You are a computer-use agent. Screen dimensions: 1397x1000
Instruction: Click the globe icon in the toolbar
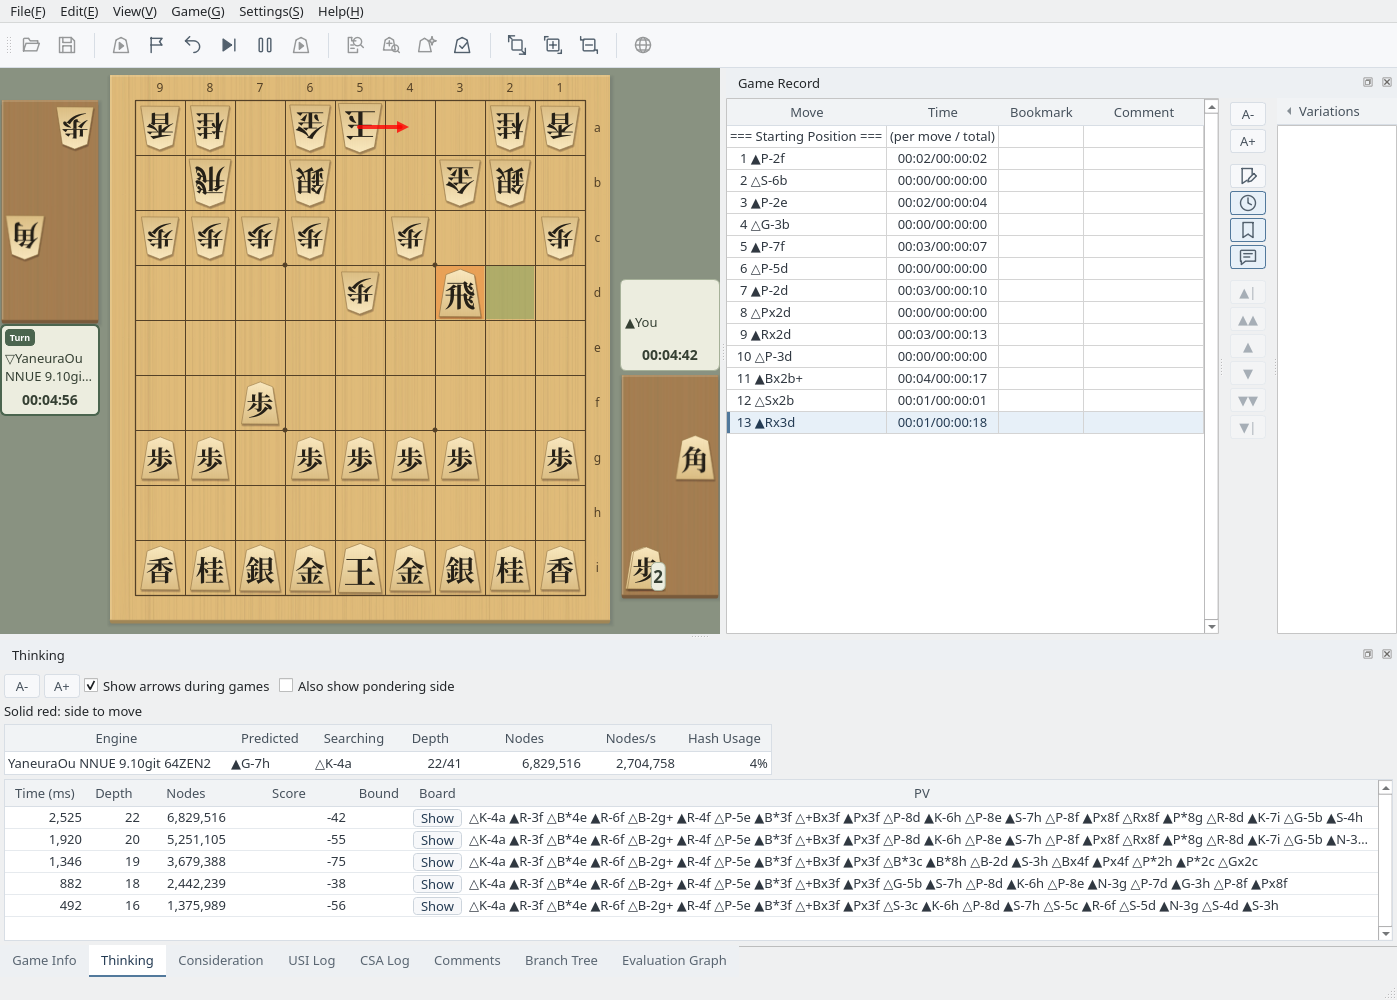pos(643,45)
